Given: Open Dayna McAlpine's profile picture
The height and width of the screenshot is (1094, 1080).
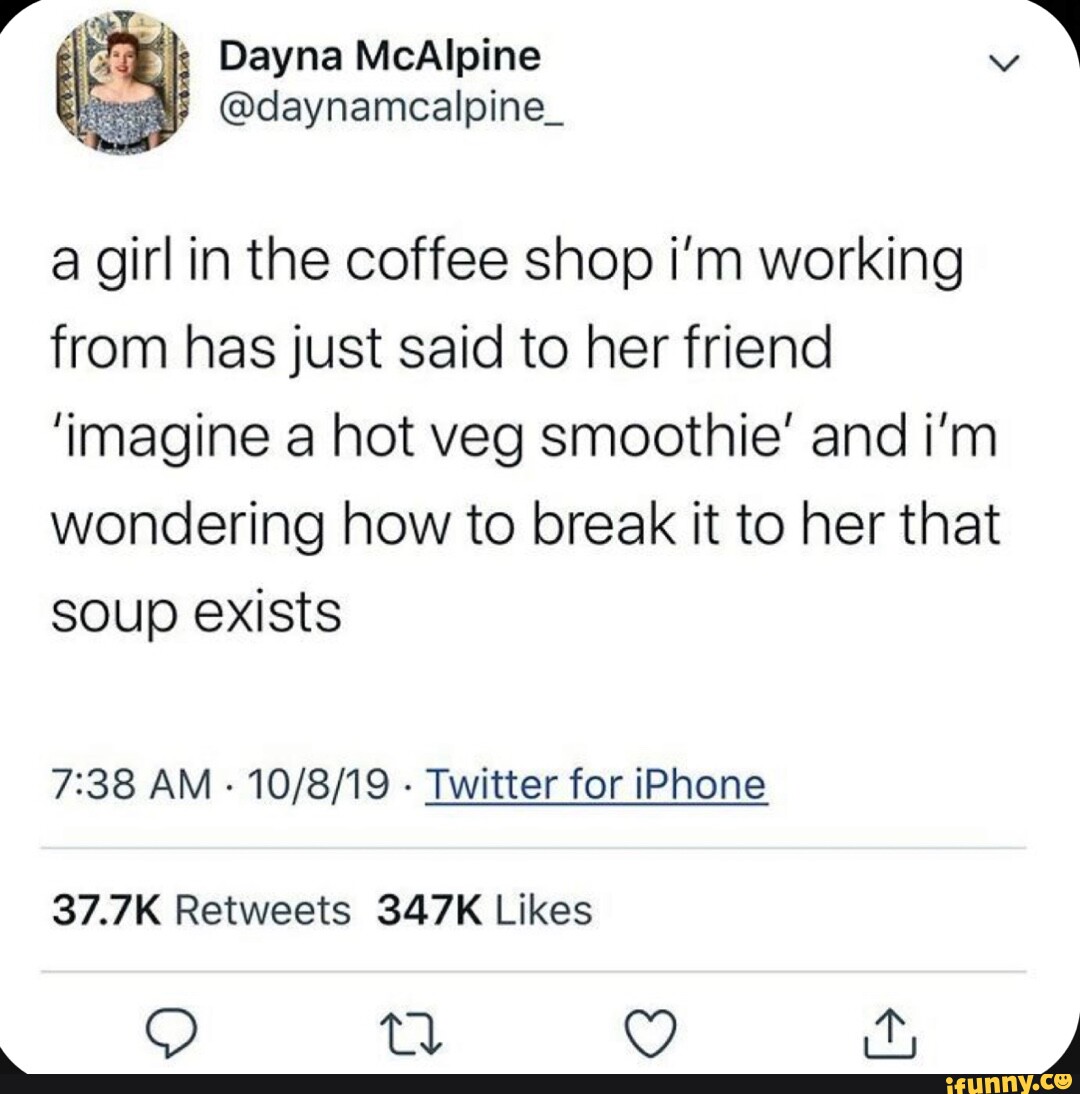Looking at the screenshot, I should [123, 82].
